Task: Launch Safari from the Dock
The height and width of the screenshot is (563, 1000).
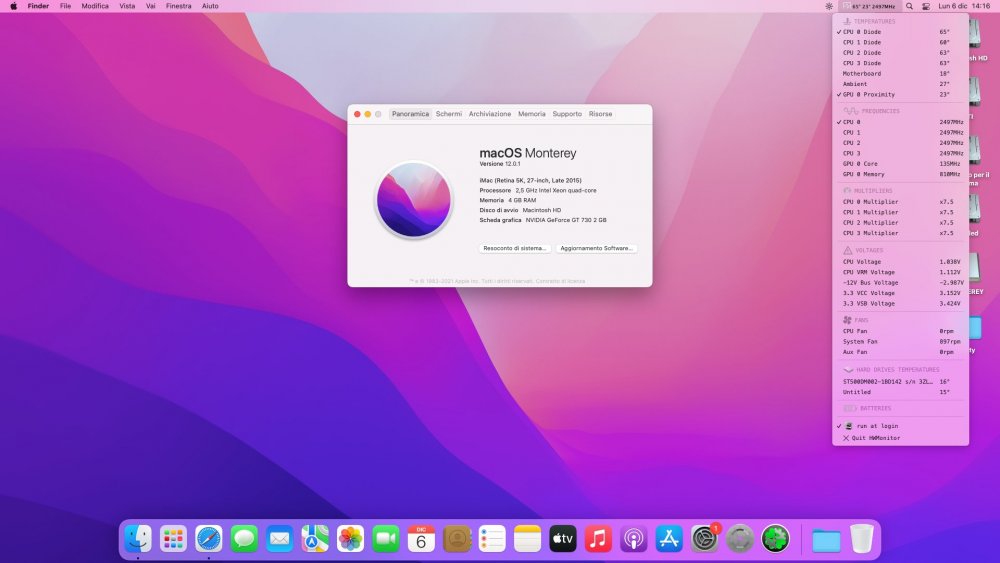Action: 209,539
